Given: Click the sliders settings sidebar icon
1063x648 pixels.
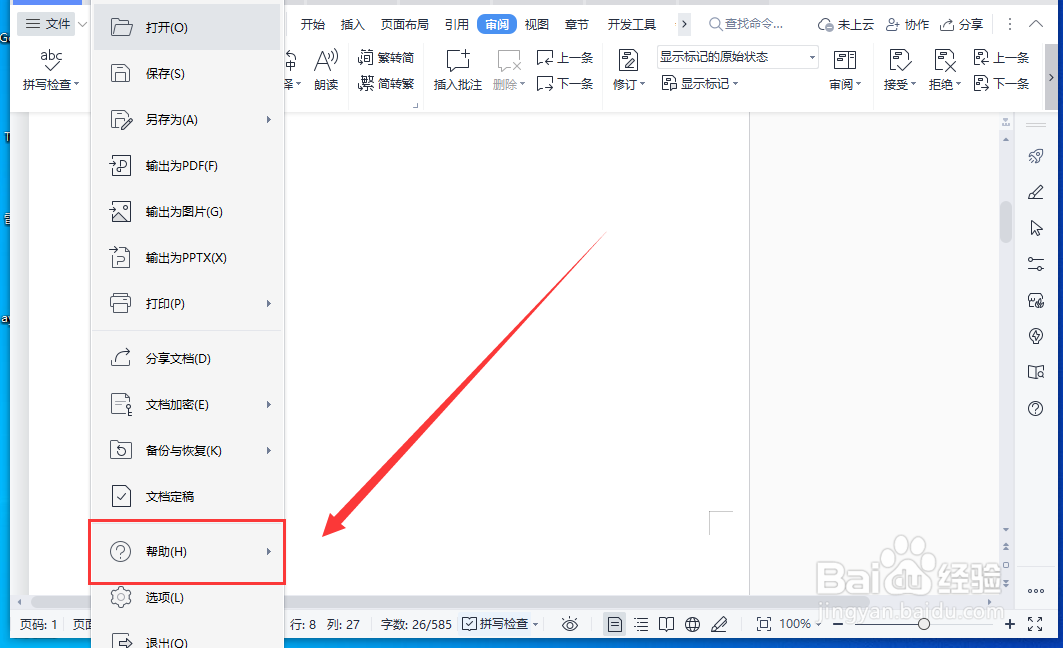Looking at the screenshot, I should (1036, 264).
